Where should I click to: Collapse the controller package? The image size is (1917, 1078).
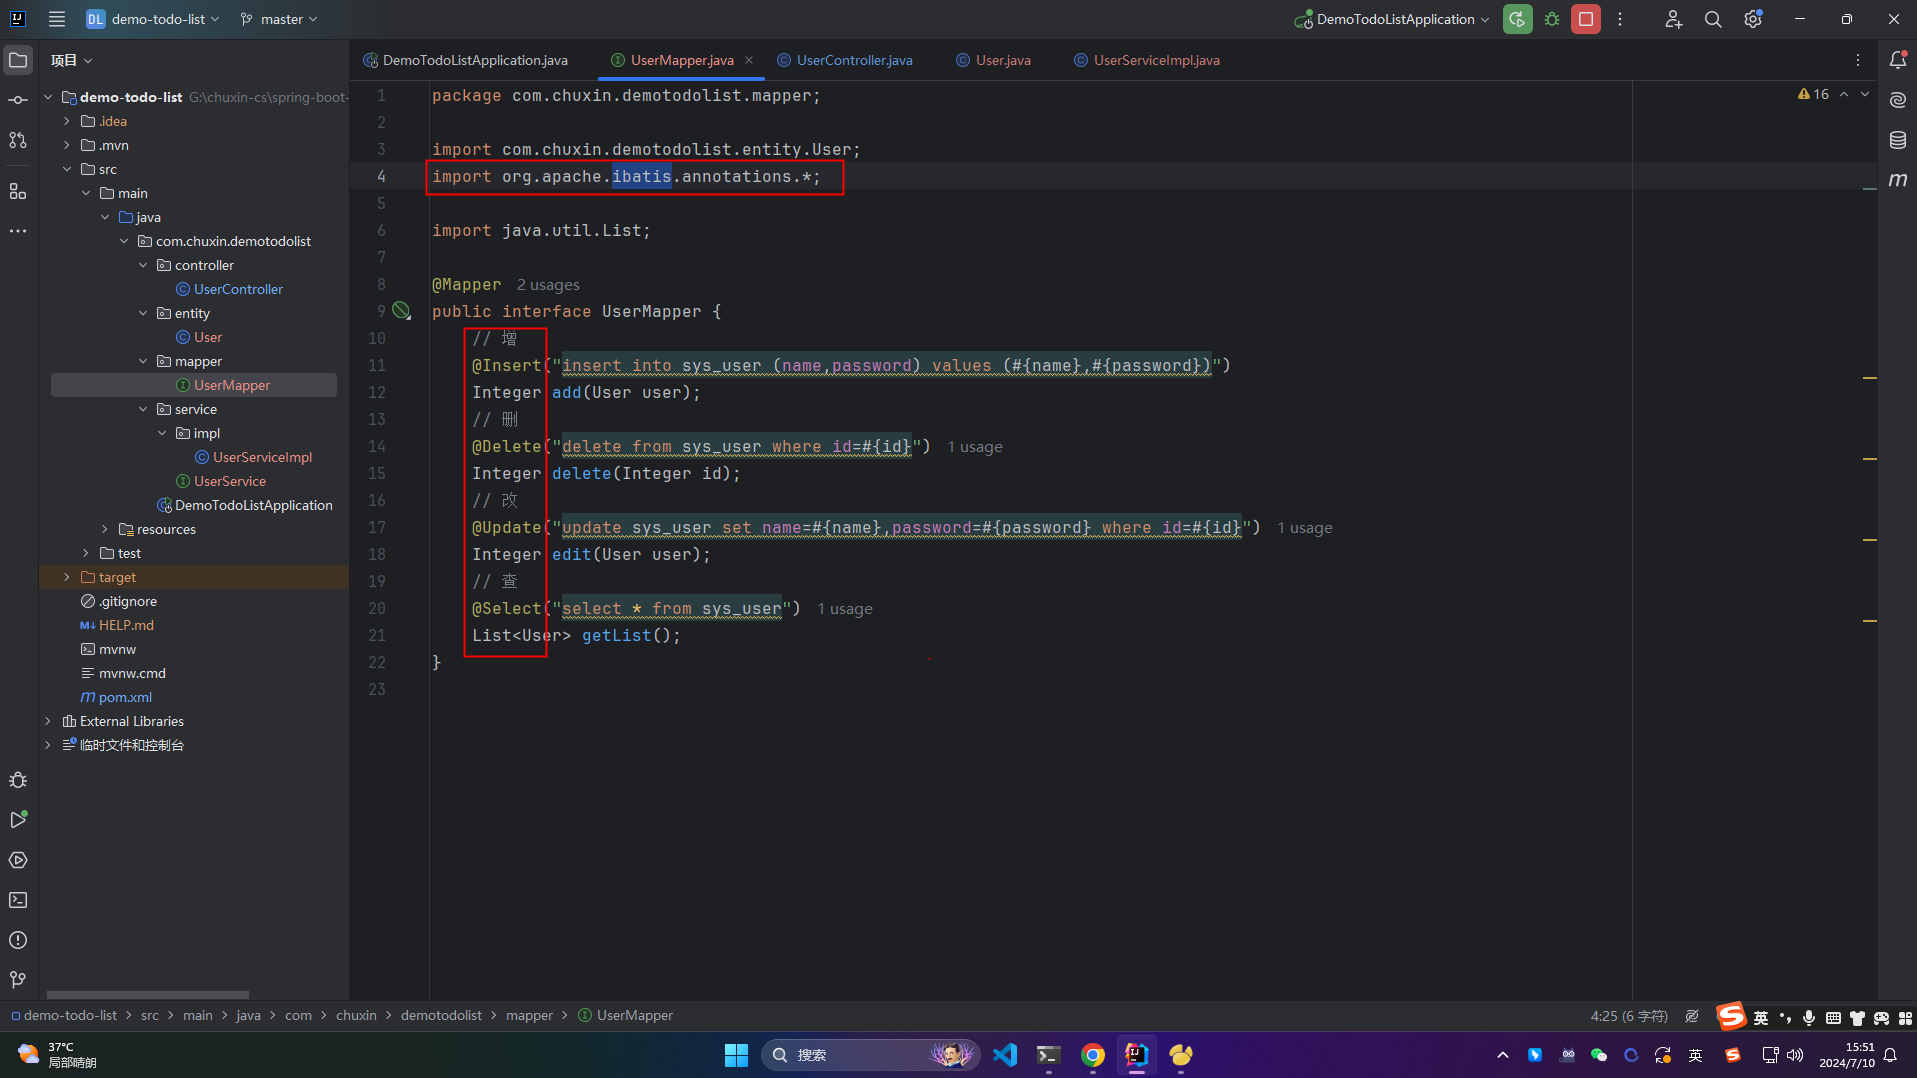143,265
